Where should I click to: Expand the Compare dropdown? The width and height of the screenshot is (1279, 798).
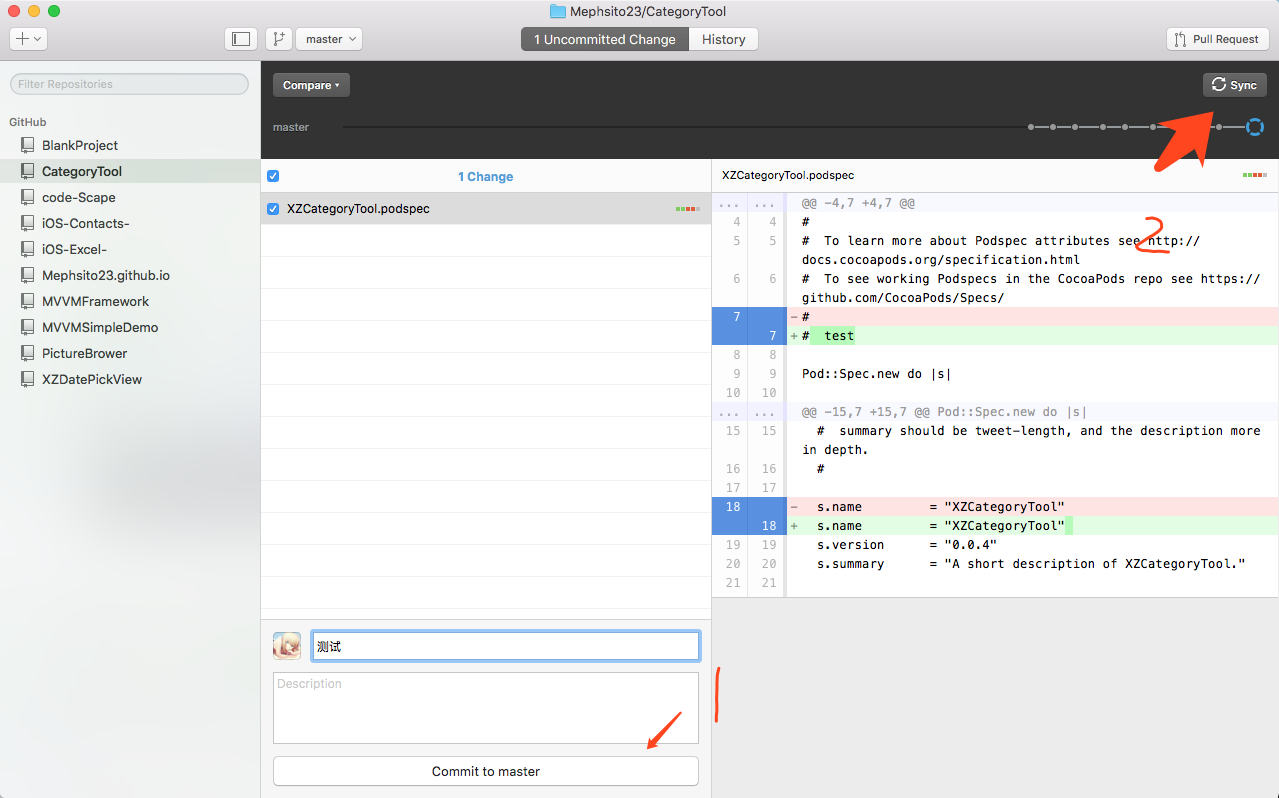coord(311,85)
